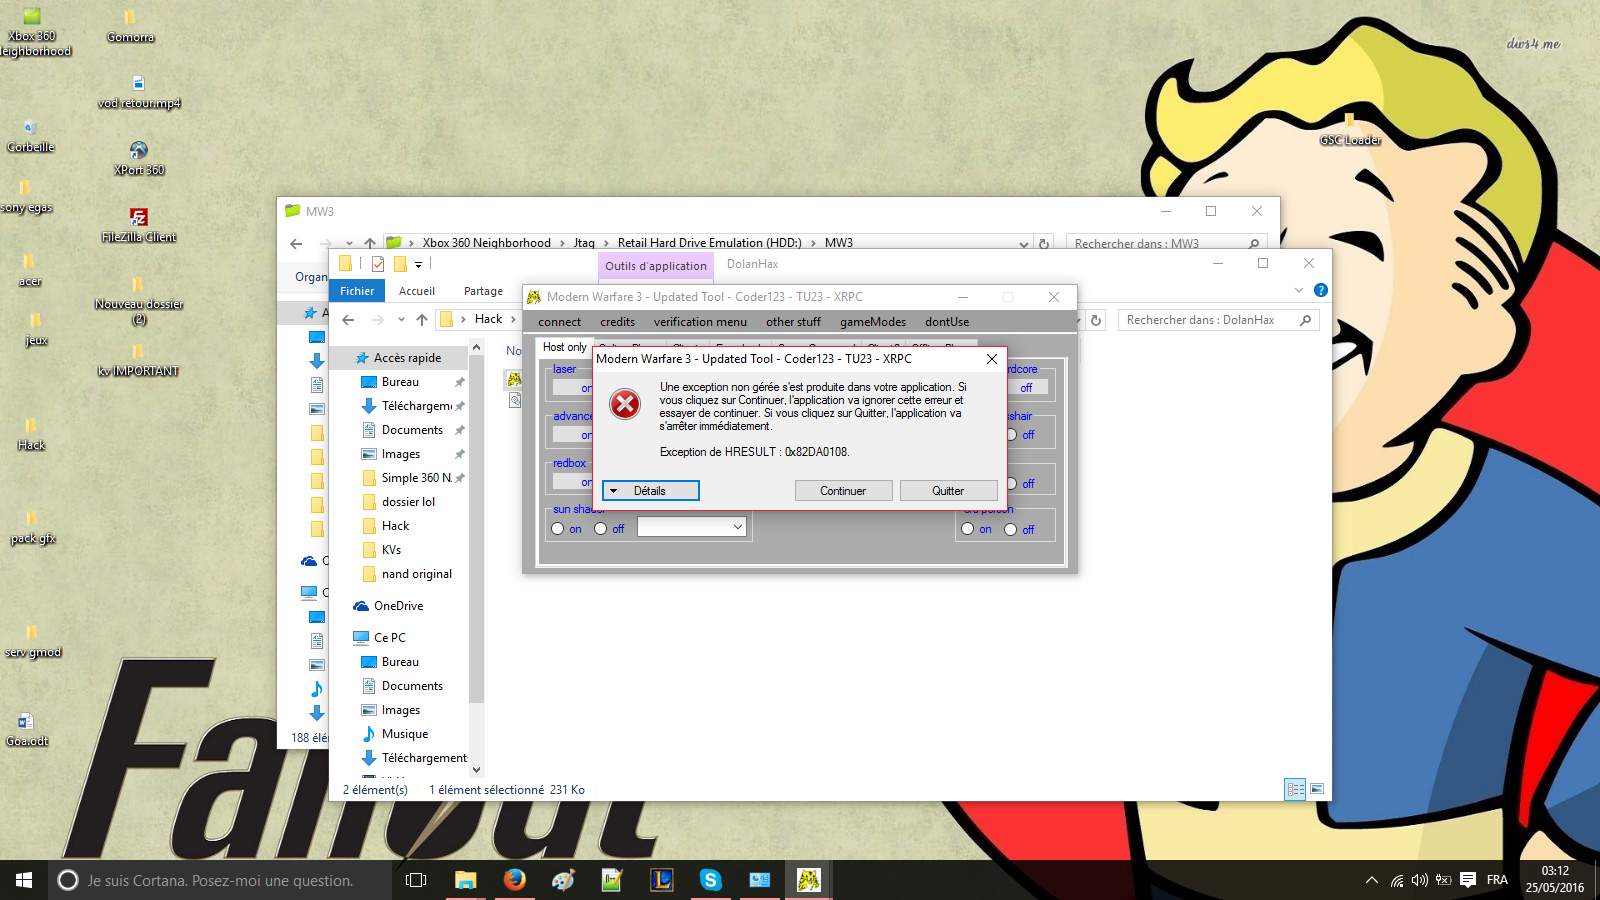The image size is (1600, 900).
Task: Open File Explorer from the taskbar
Action: tap(465, 880)
